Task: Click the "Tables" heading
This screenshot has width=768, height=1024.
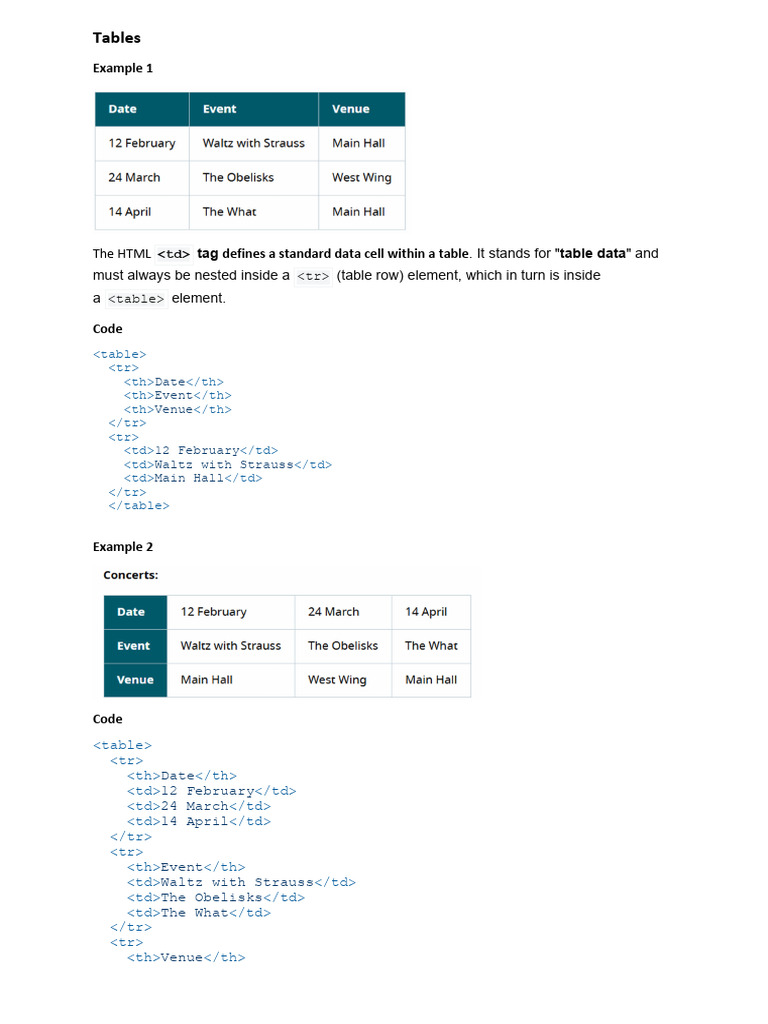Action: (116, 38)
